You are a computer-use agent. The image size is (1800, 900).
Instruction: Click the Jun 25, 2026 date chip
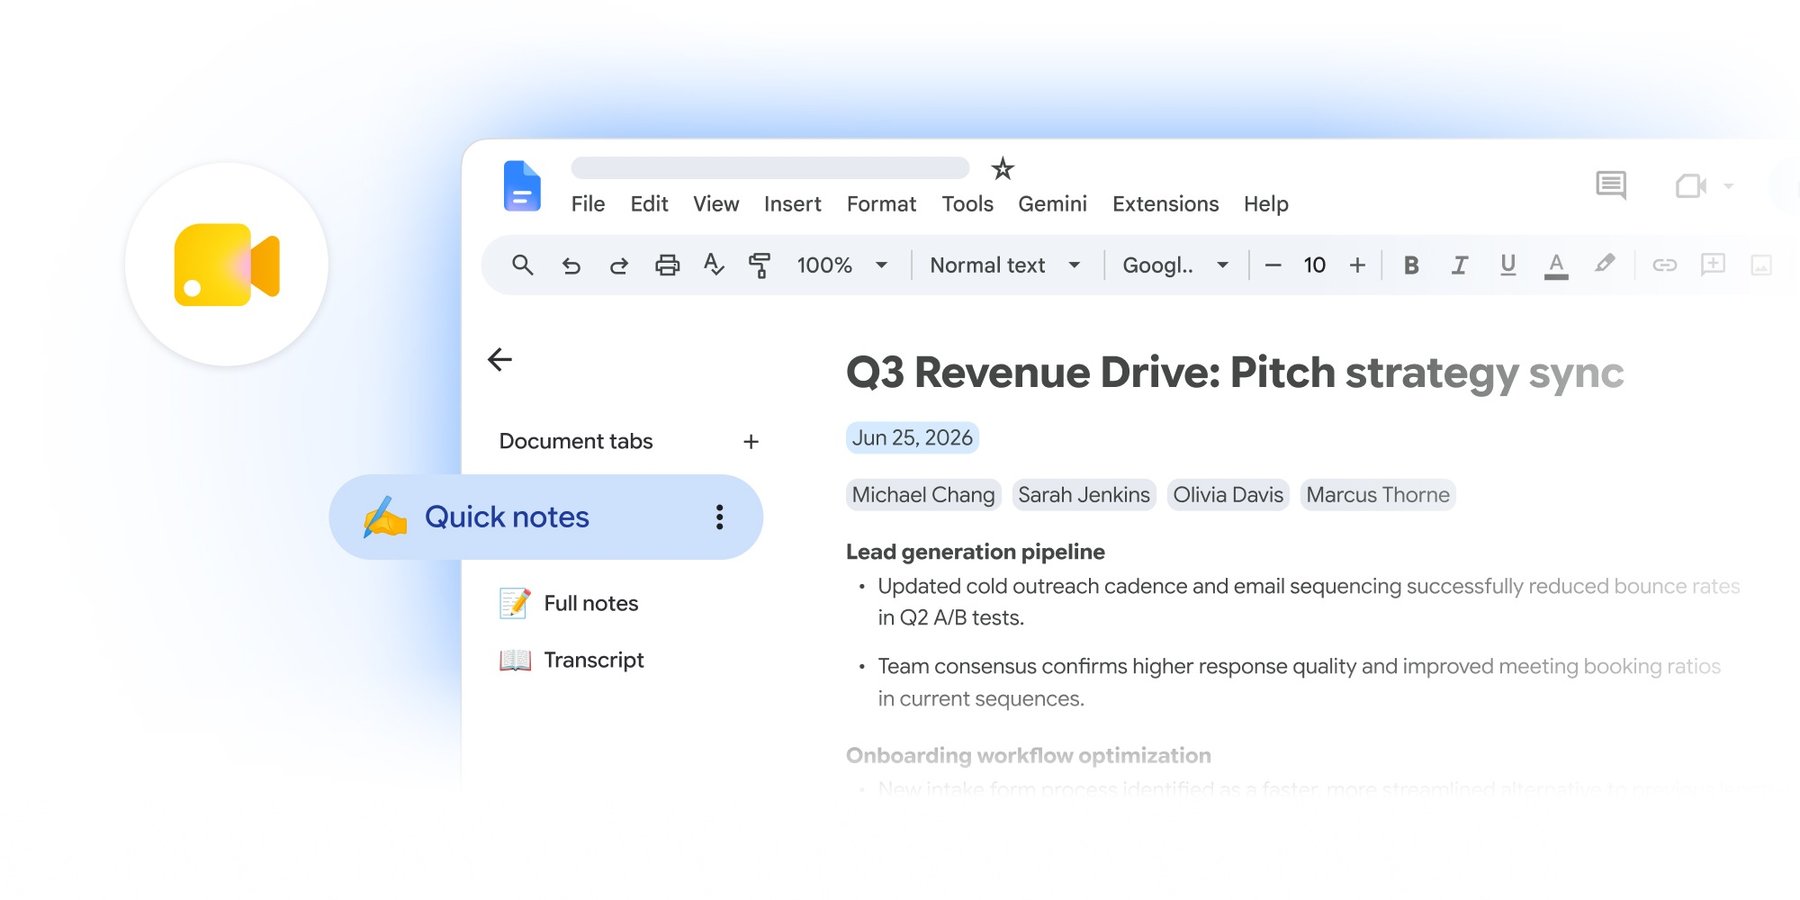point(912,438)
